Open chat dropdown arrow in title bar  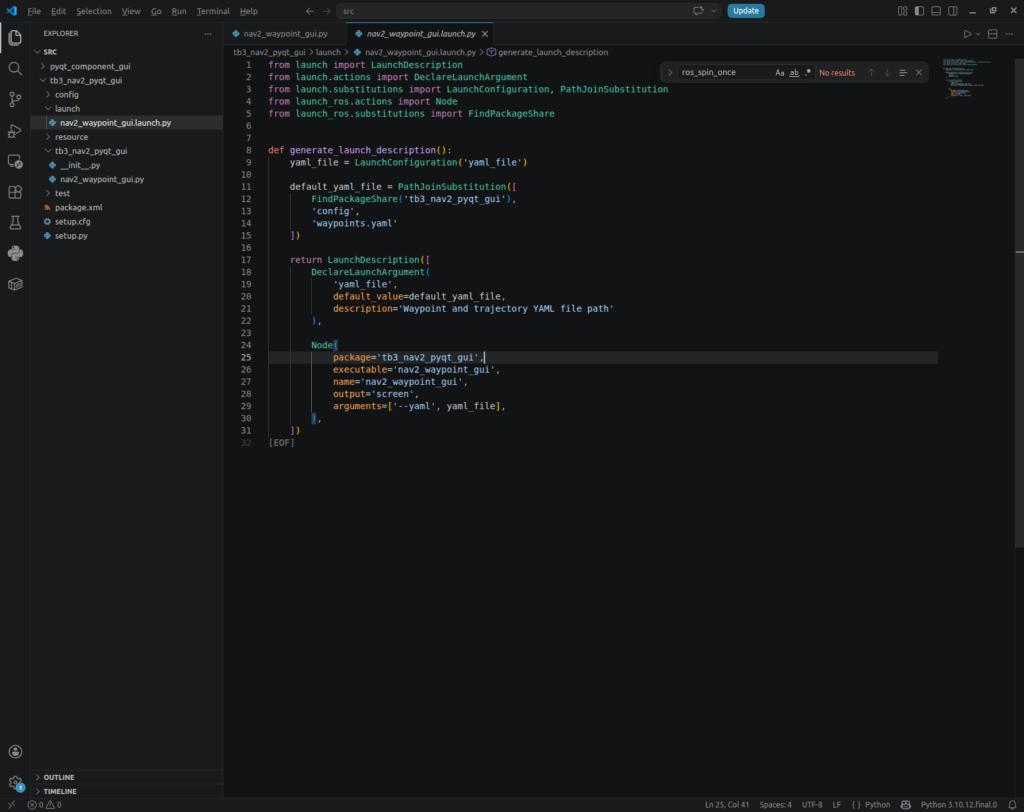pos(714,11)
